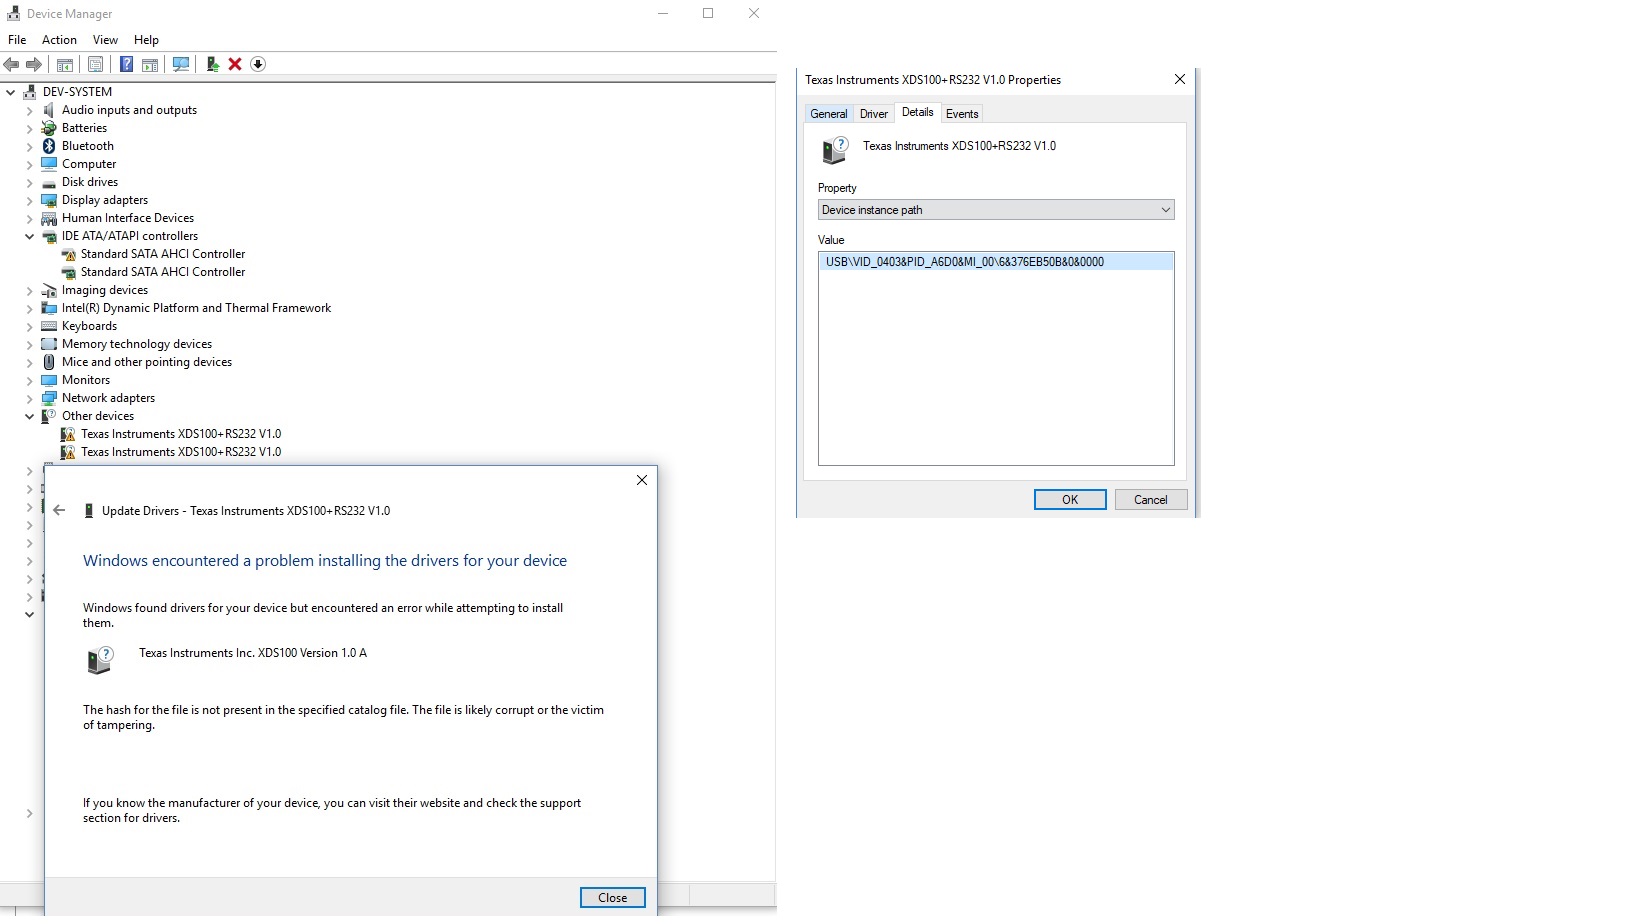Click the Back arrow in Device Manager toolbar
Viewport: 1644px width, 924px height.
pos(11,64)
